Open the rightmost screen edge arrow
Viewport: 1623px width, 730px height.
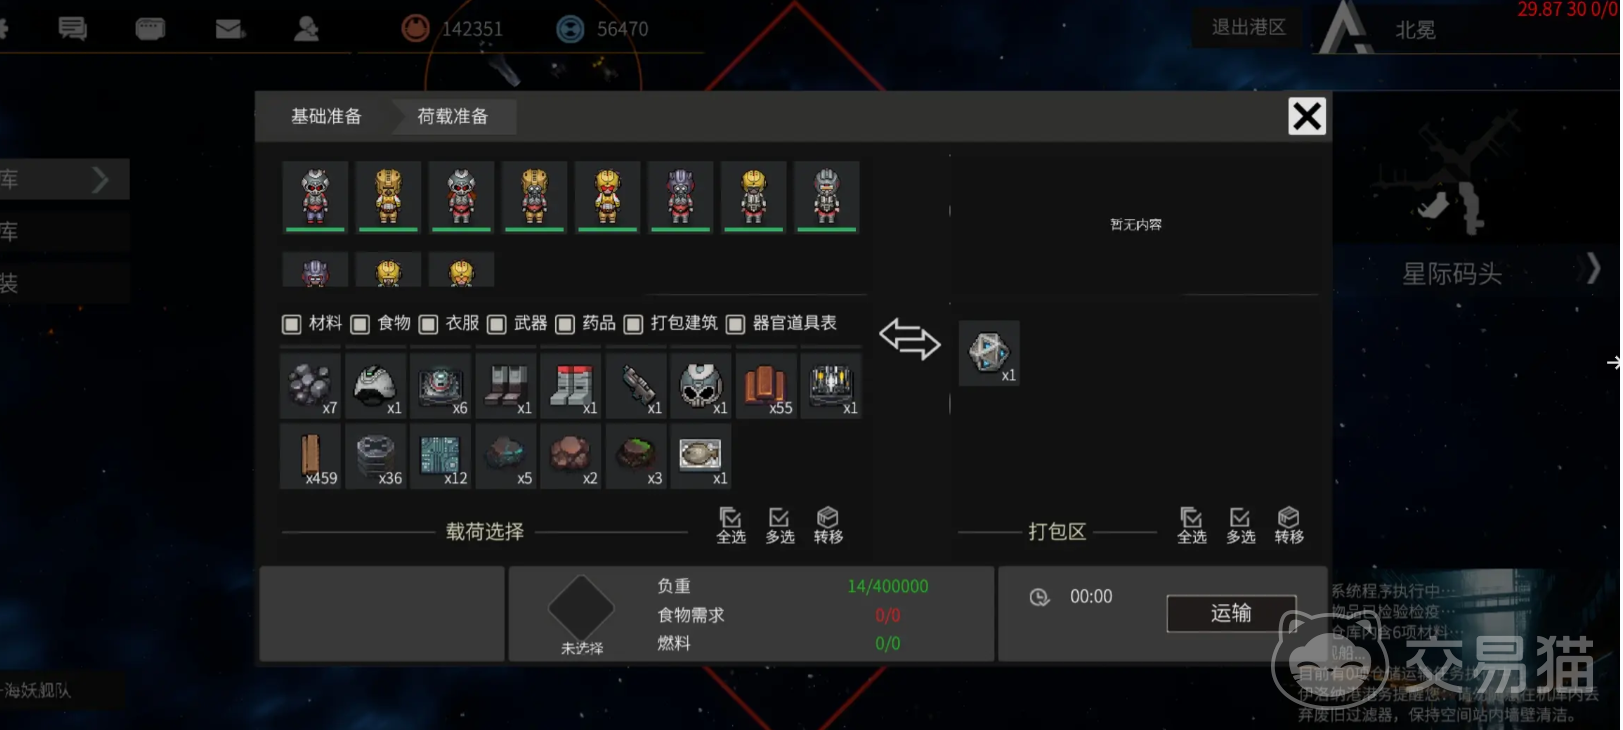point(1613,362)
